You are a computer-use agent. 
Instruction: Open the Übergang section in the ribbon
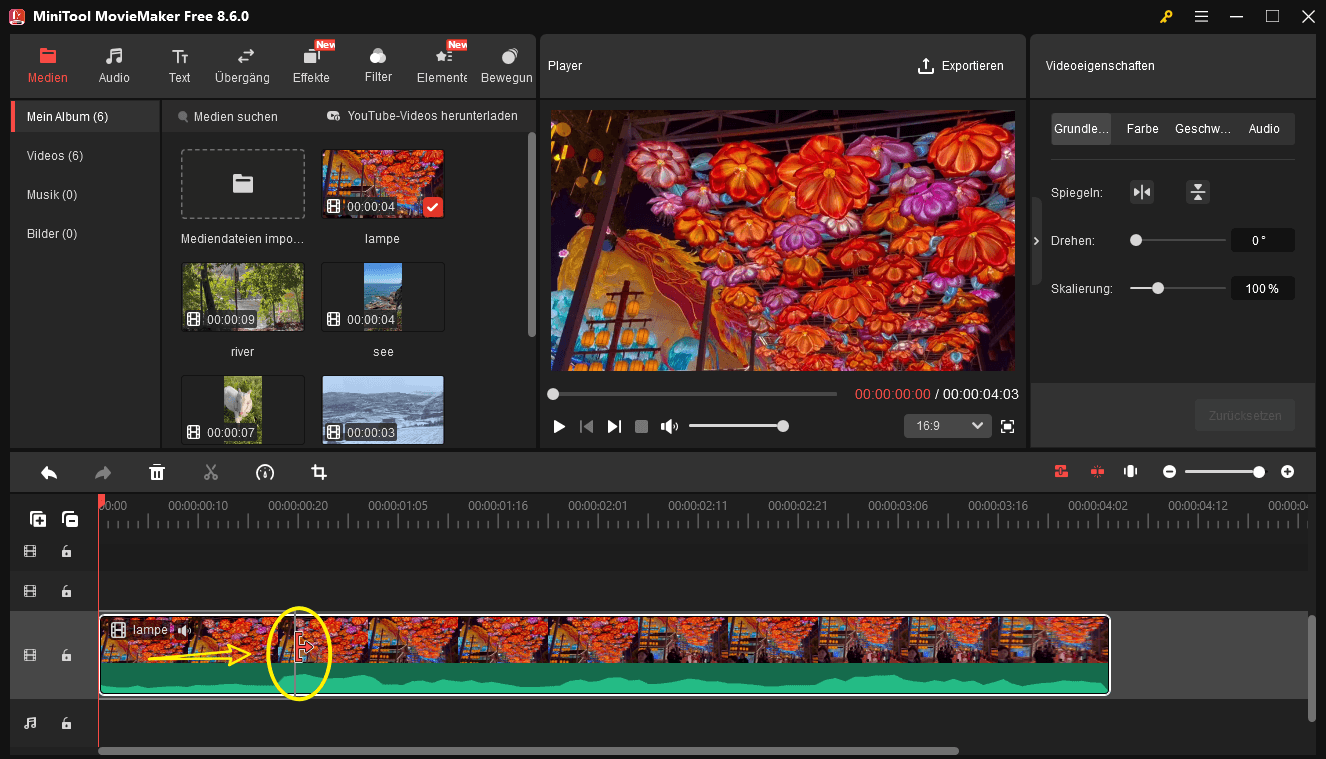tap(241, 65)
